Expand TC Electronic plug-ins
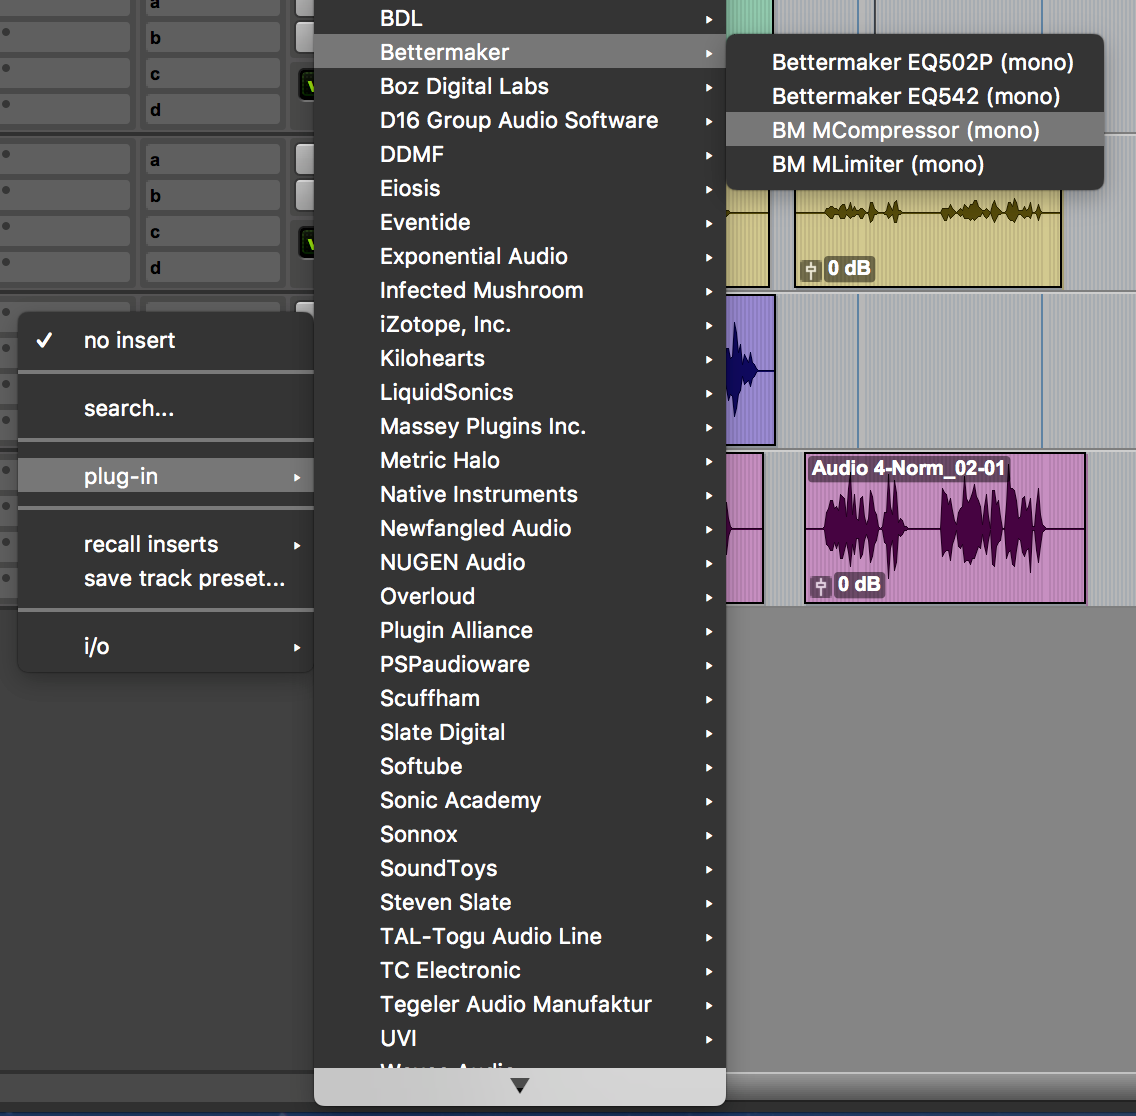This screenshot has height=1116, width=1136. (x=519, y=972)
